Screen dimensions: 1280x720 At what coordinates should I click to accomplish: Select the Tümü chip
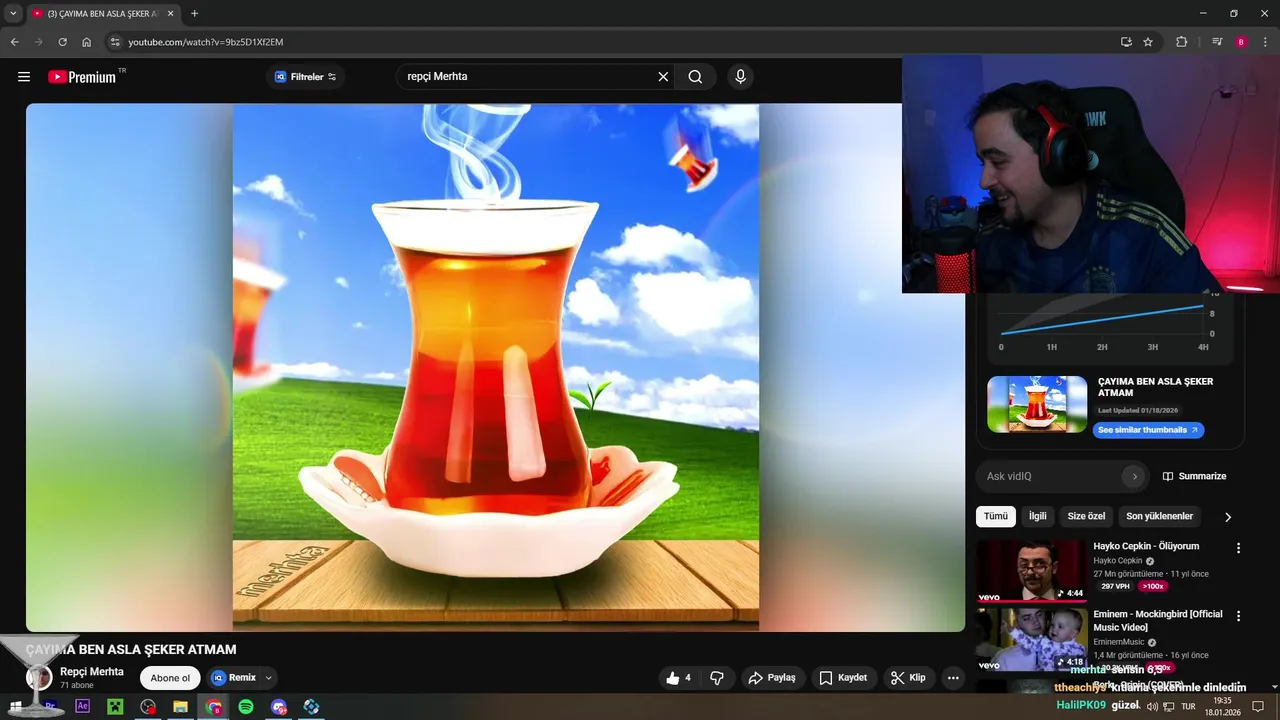996,517
